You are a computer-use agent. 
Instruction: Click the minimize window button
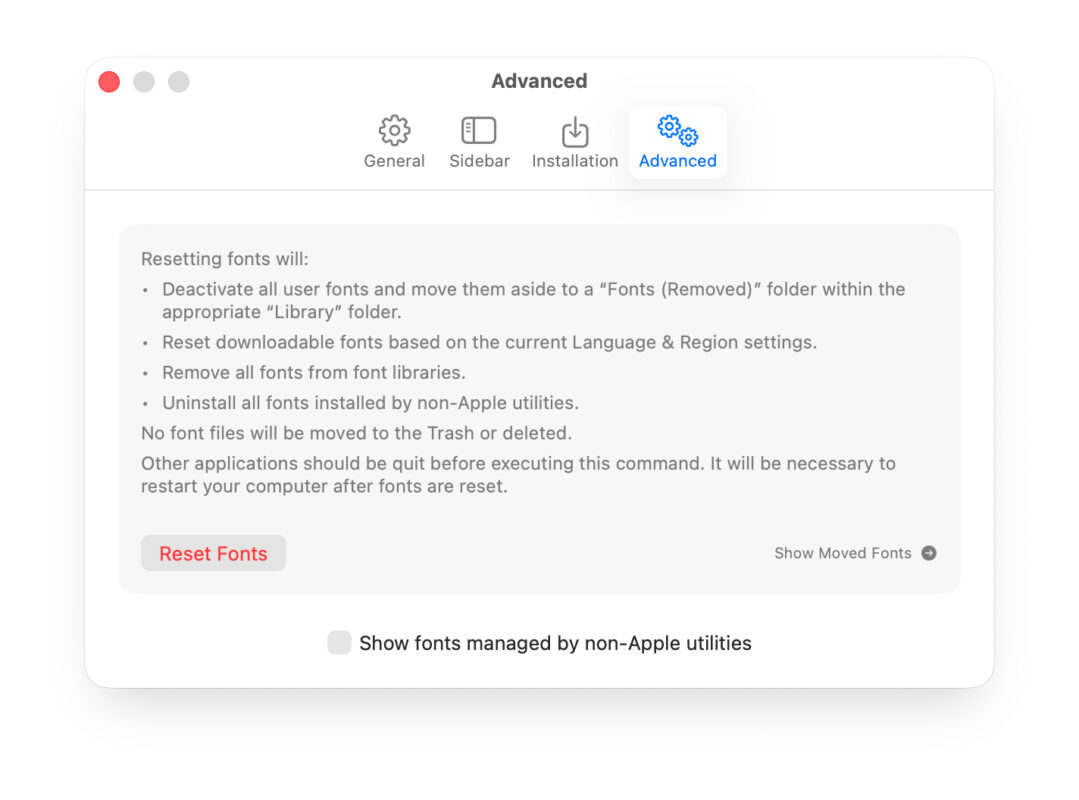coord(144,82)
